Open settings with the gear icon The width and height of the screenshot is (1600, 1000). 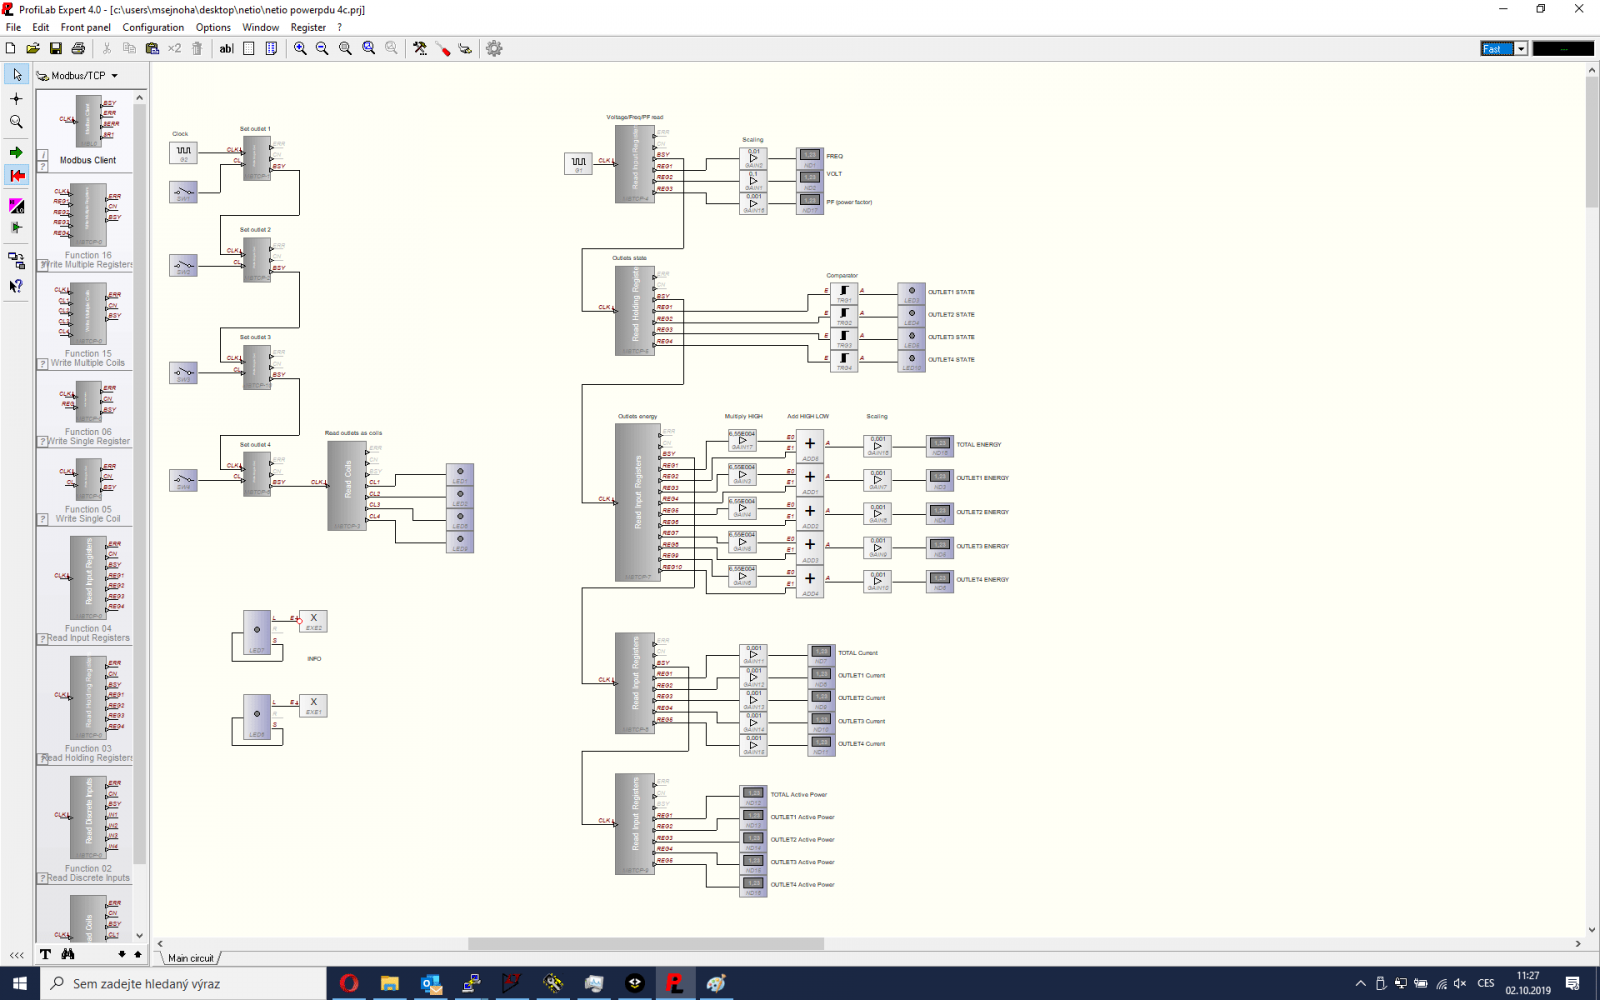click(x=494, y=48)
